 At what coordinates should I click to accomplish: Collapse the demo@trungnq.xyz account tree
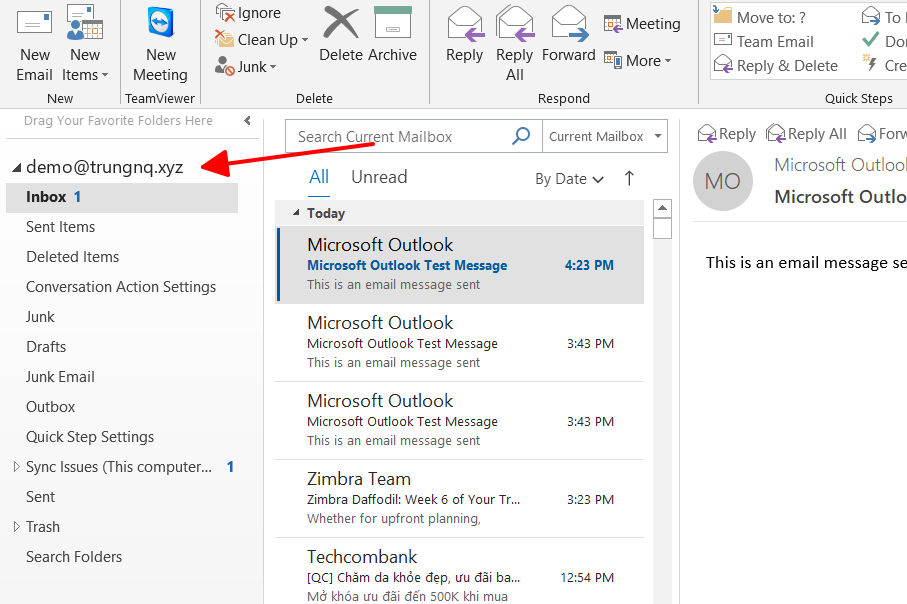point(16,168)
